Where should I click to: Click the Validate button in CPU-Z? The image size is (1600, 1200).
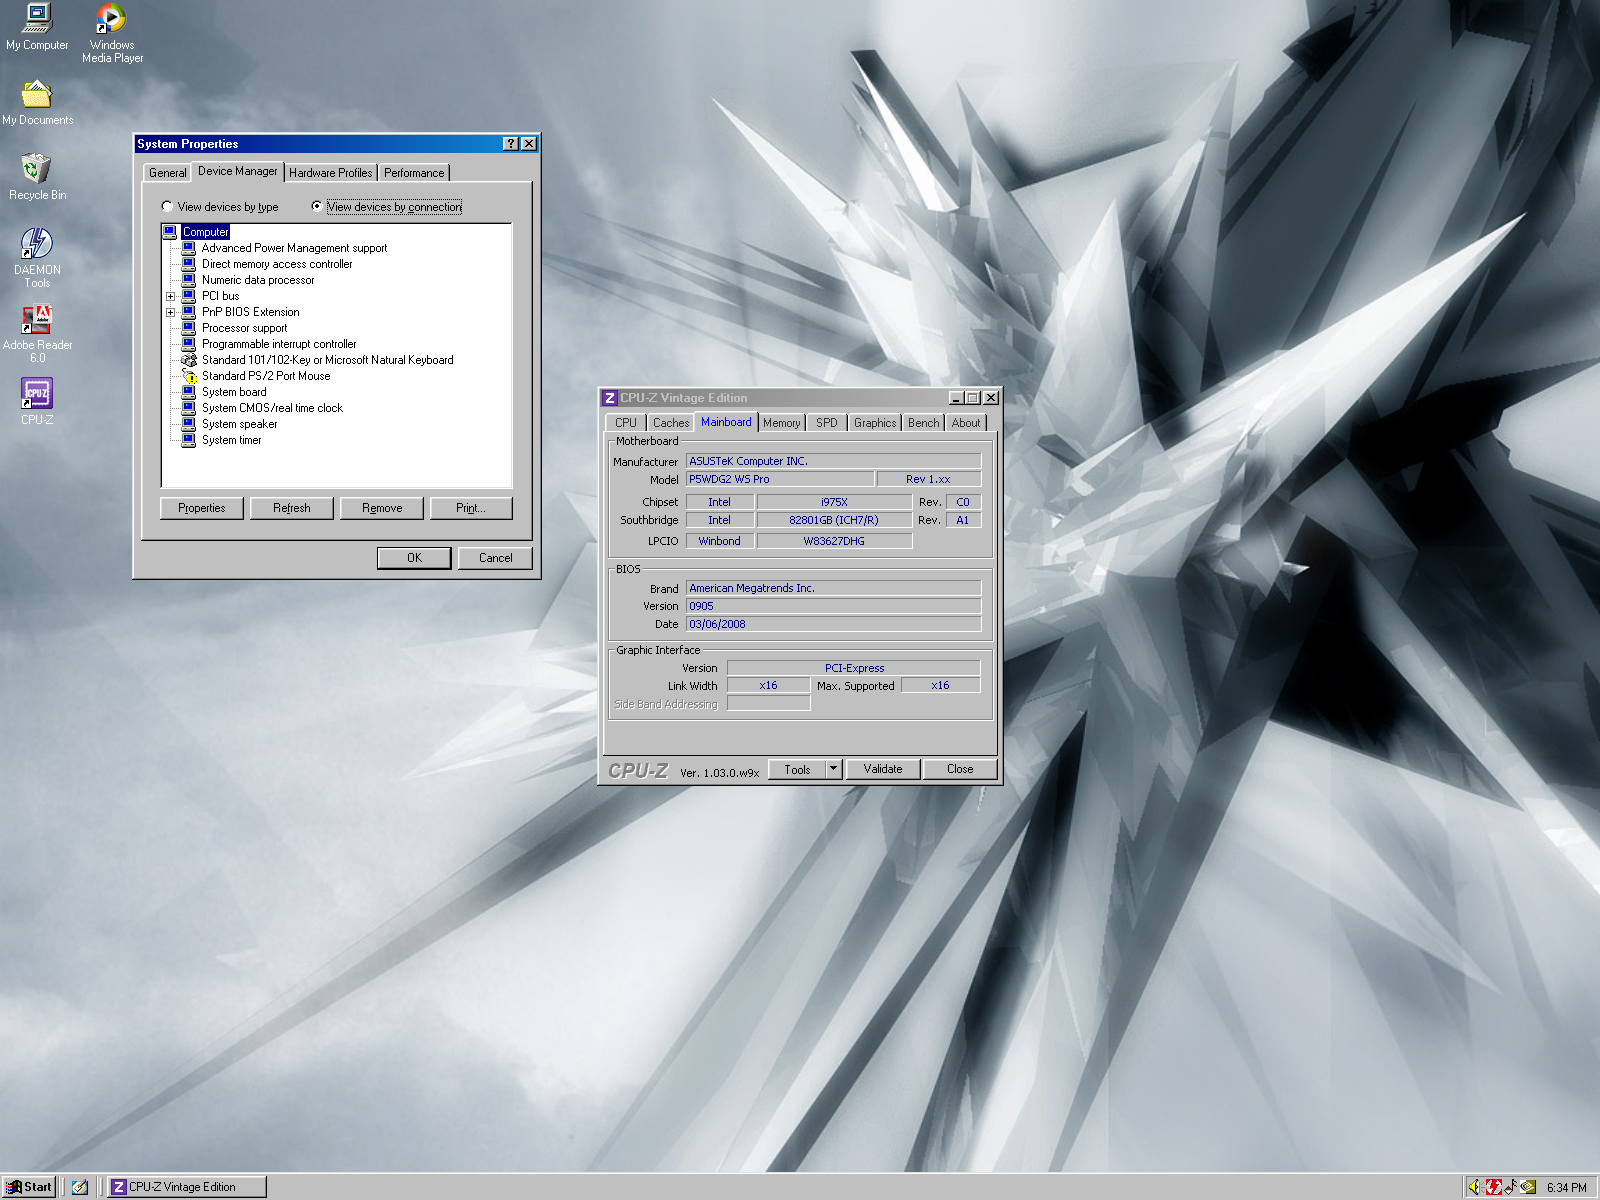pos(882,769)
